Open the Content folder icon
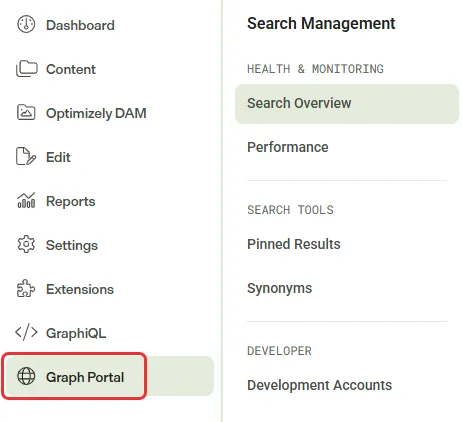Viewport: 462px width, 422px height. (26, 69)
